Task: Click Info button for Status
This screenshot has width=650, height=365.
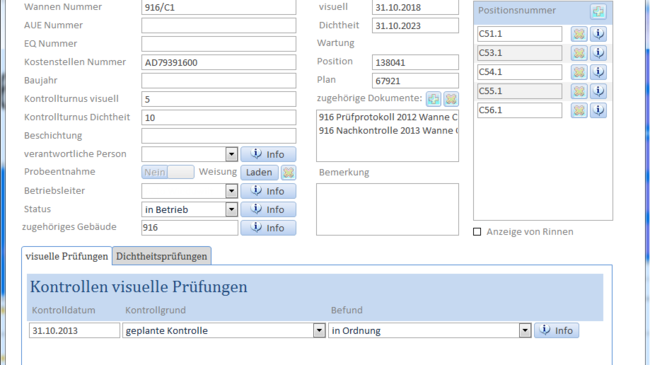Action: [x=268, y=209]
